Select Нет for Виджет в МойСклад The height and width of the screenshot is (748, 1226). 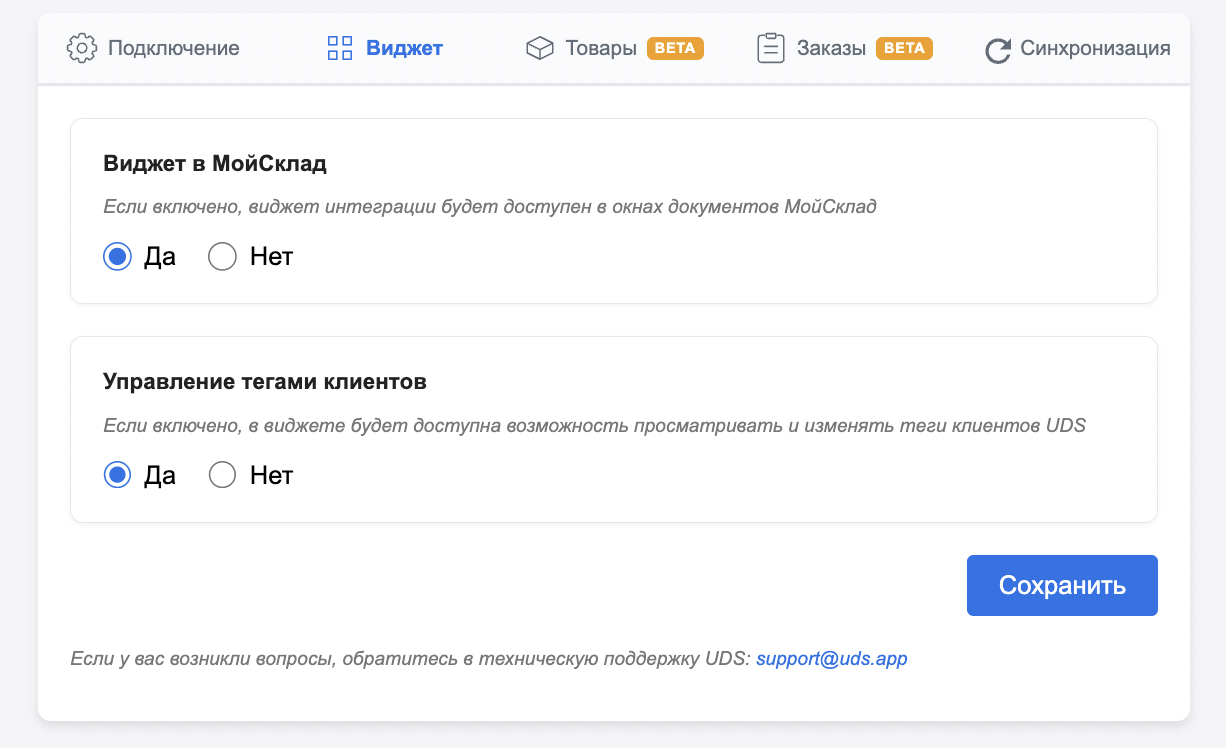click(222, 257)
